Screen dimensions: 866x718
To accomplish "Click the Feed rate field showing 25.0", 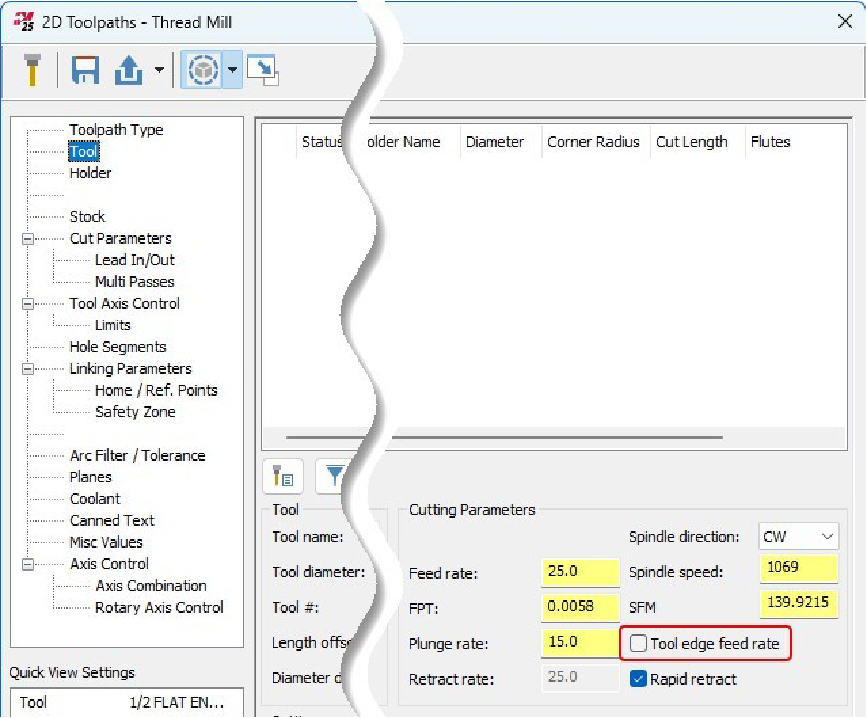I will click(x=580, y=572).
